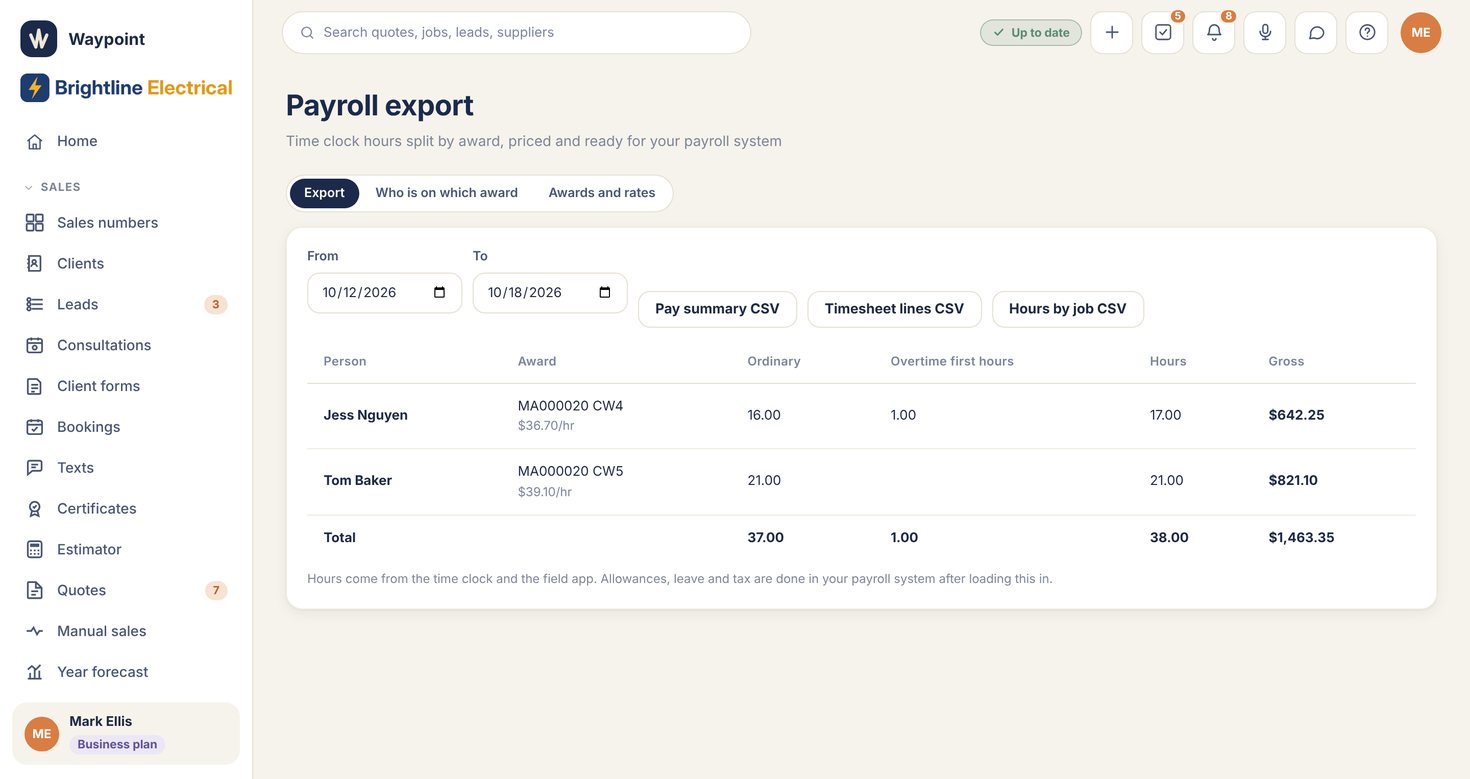The image size is (1470, 779).
Task: Click the Consultations calendar icon
Action: 35,345
